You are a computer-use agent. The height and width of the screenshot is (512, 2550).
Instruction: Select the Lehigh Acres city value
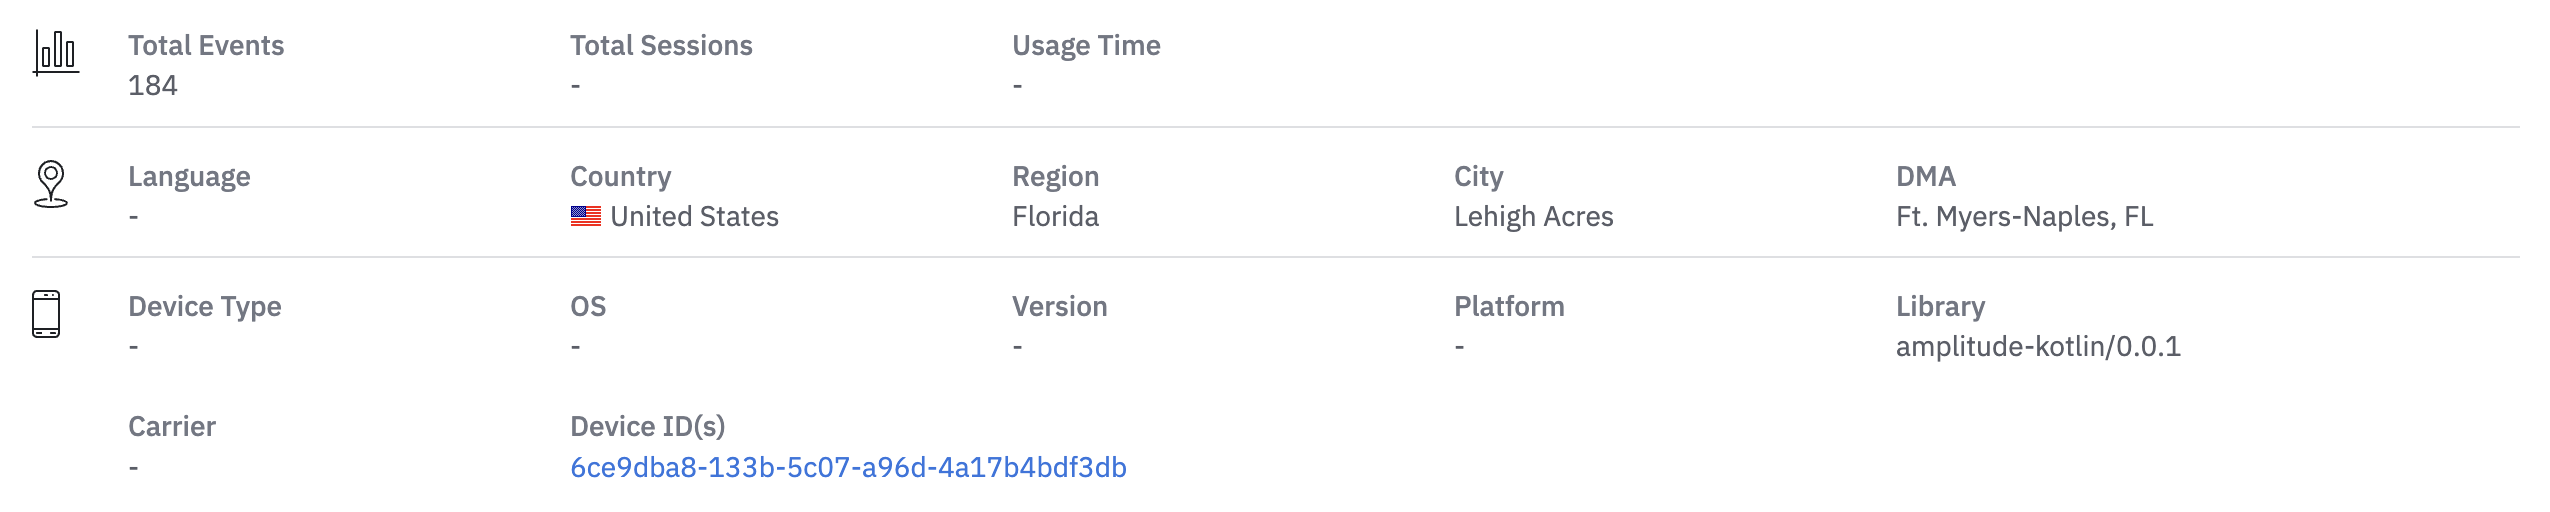point(1533,217)
